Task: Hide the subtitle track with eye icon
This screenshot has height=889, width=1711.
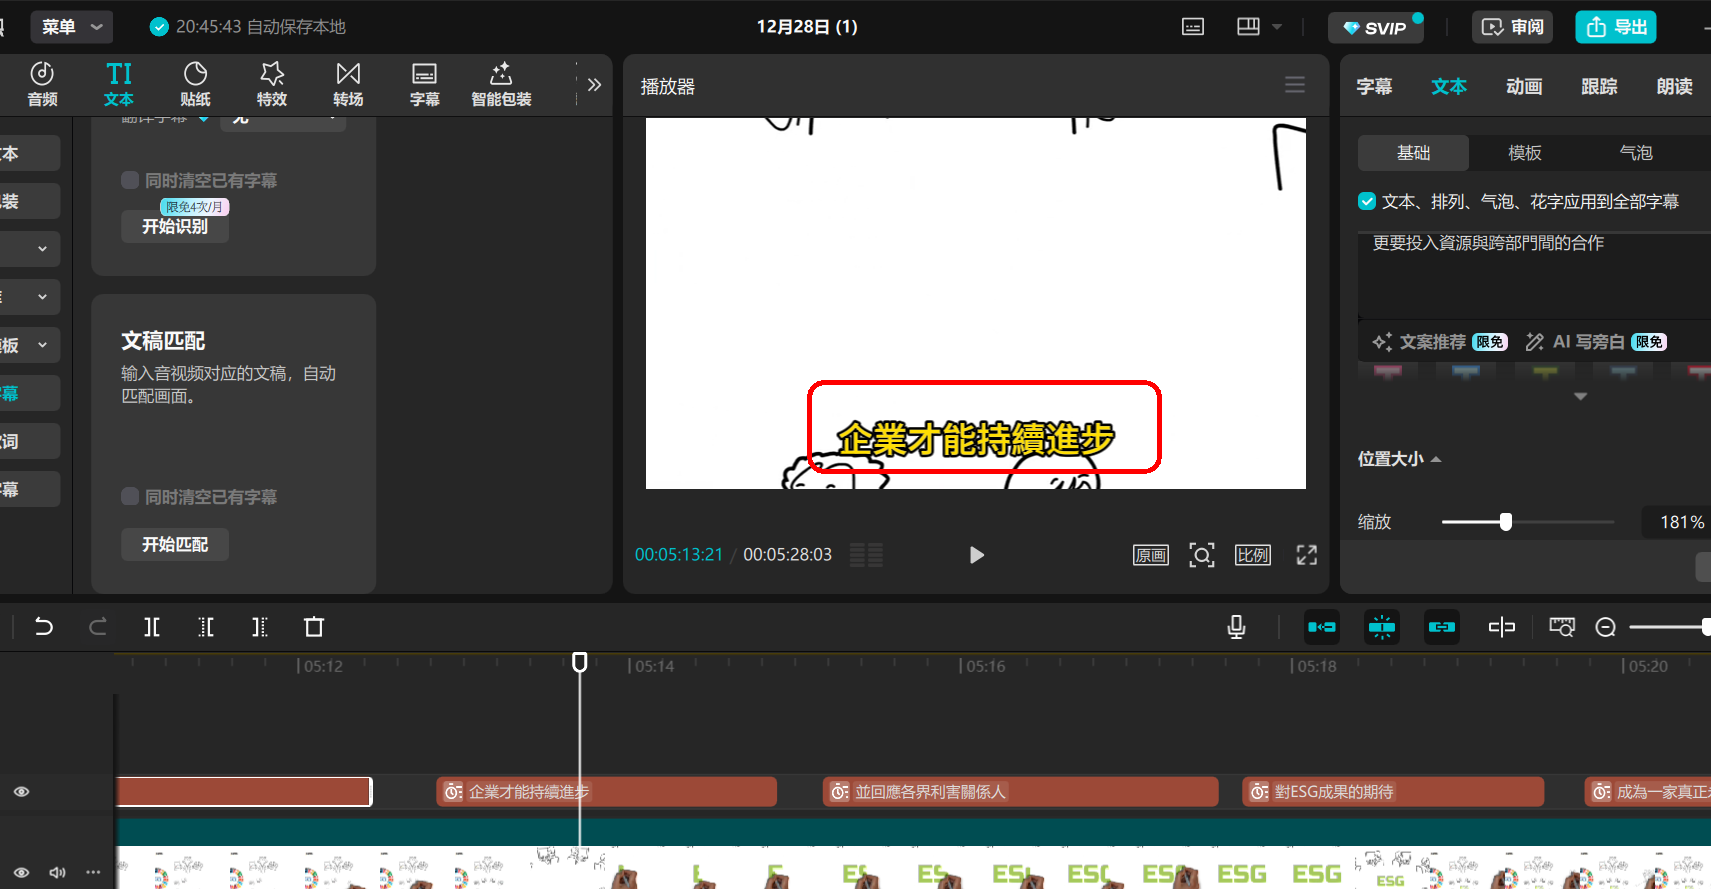Action: (21, 792)
